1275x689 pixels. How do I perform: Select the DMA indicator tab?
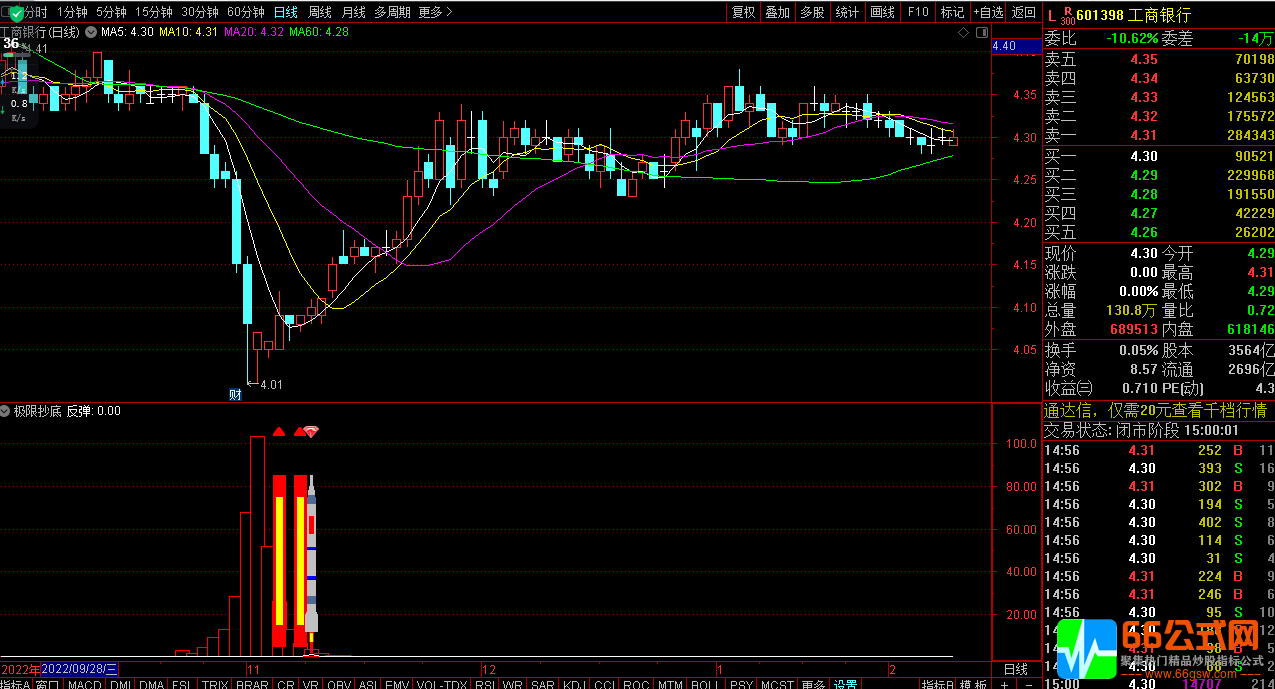pos(152,684)
